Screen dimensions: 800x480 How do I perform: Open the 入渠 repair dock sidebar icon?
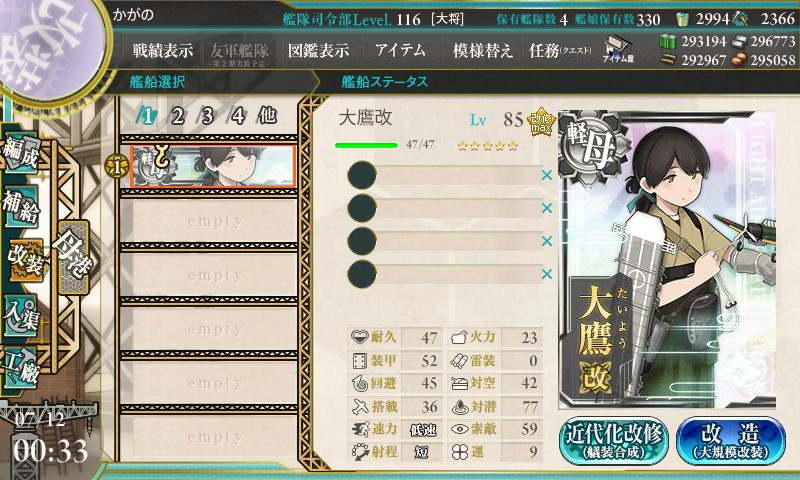coord(21,316)
